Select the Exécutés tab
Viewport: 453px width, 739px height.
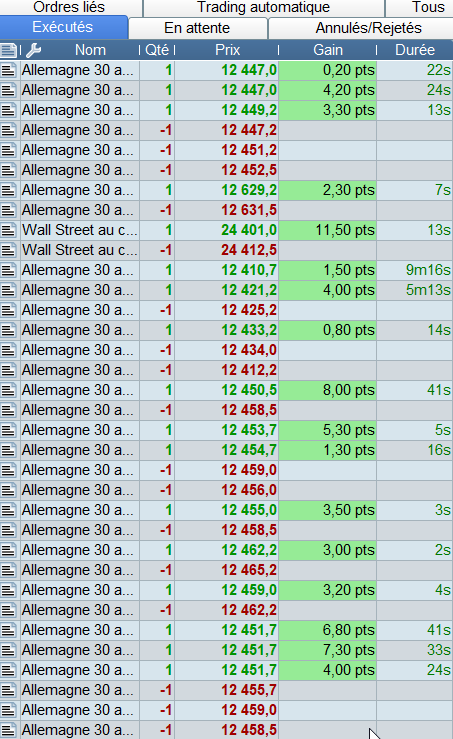point(63,27)
